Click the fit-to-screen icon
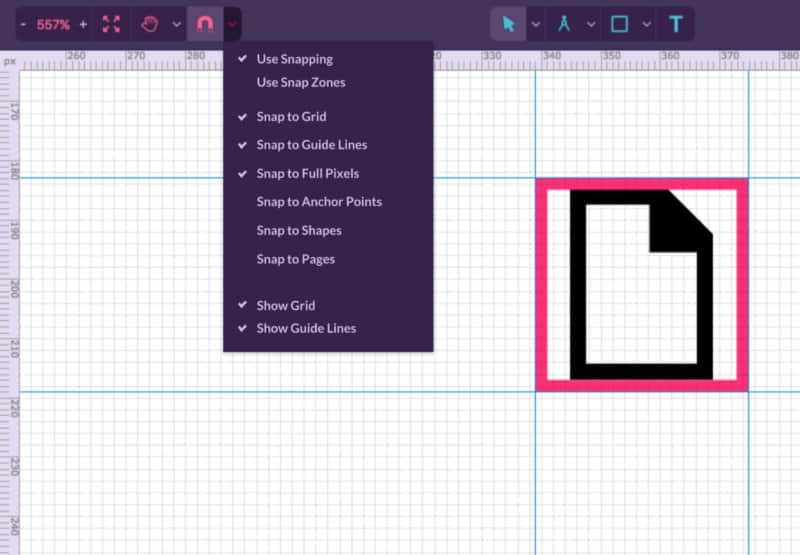 [111, 24]
